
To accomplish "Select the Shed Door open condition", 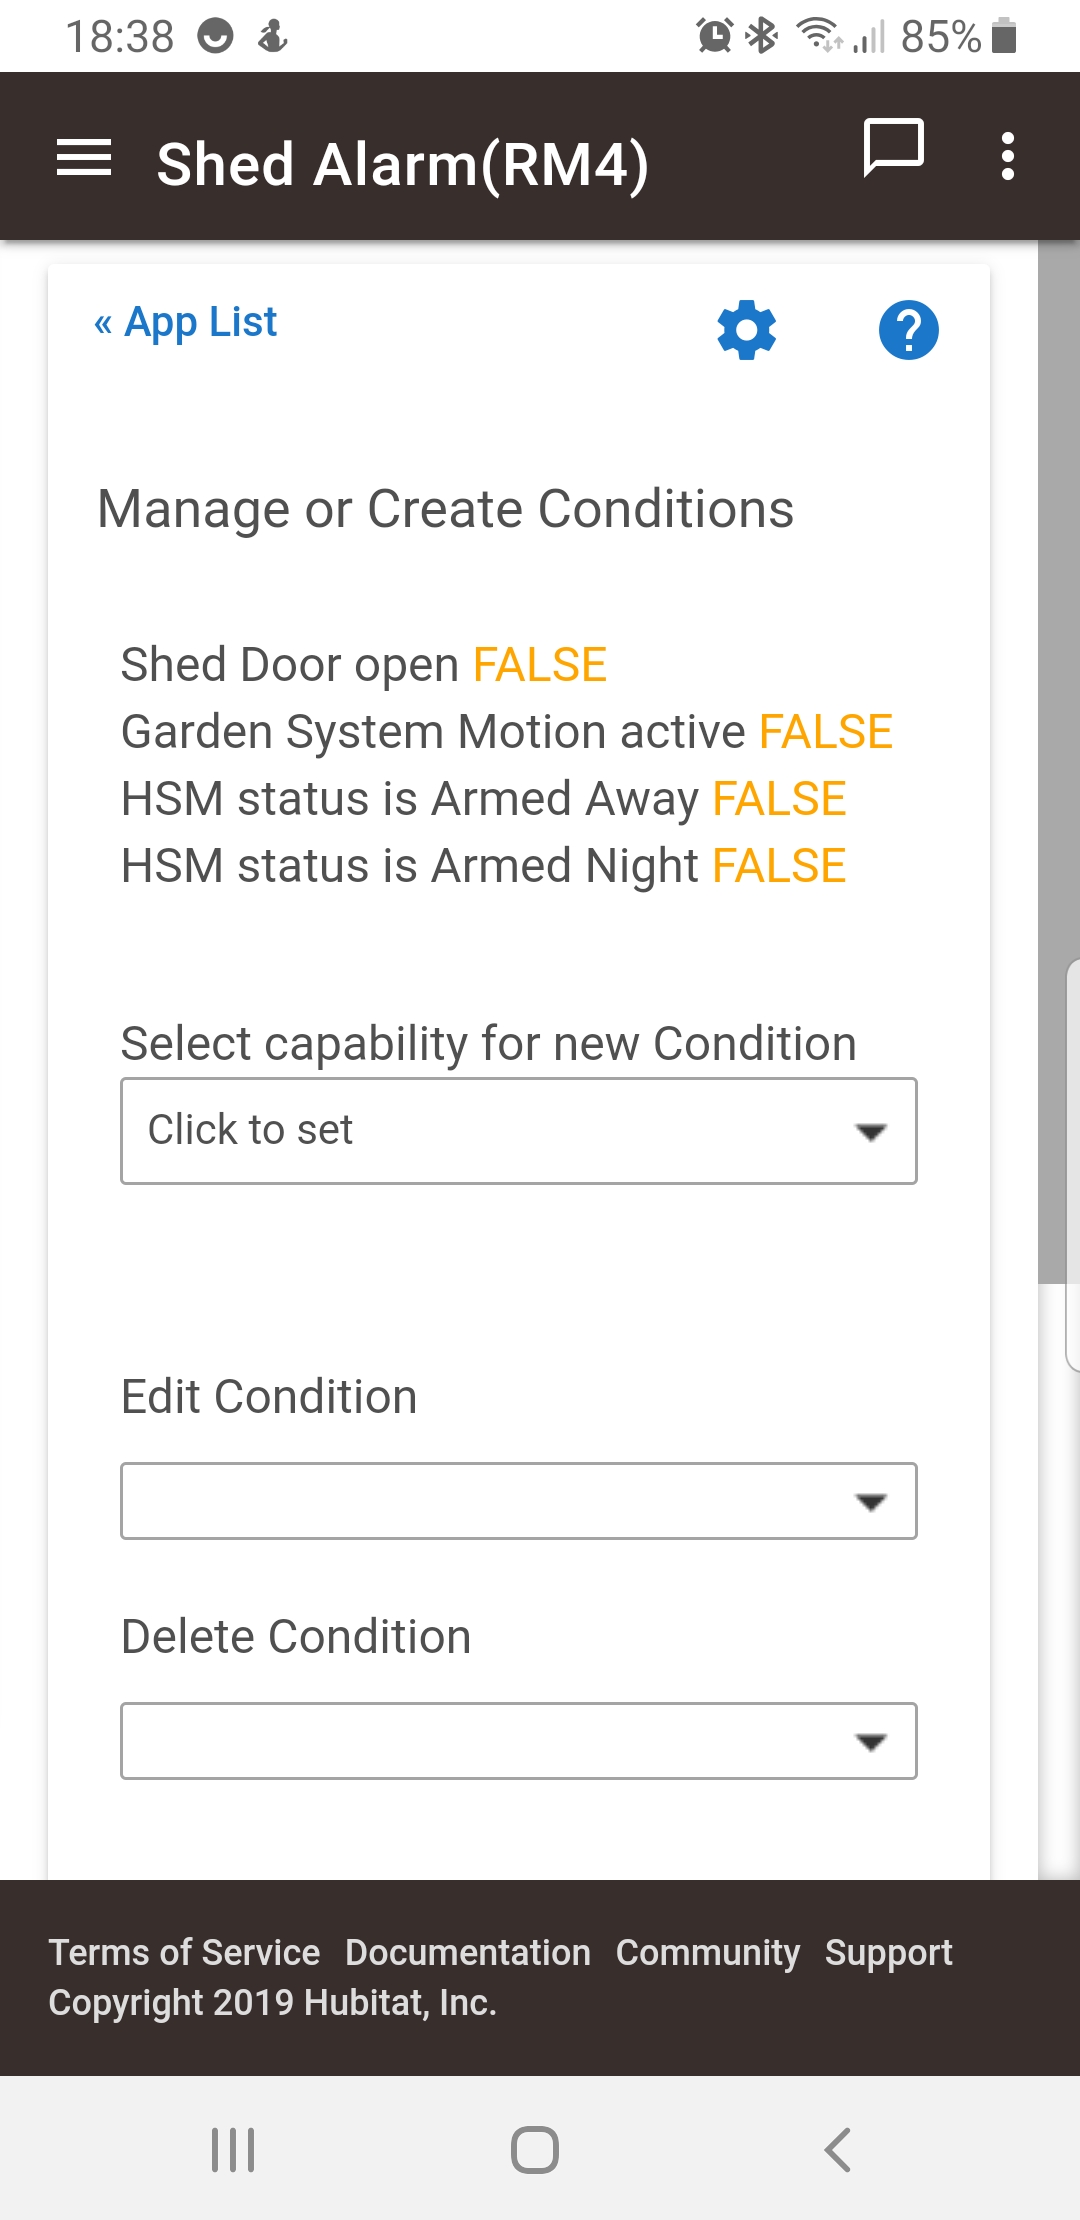I will point(364,665).
